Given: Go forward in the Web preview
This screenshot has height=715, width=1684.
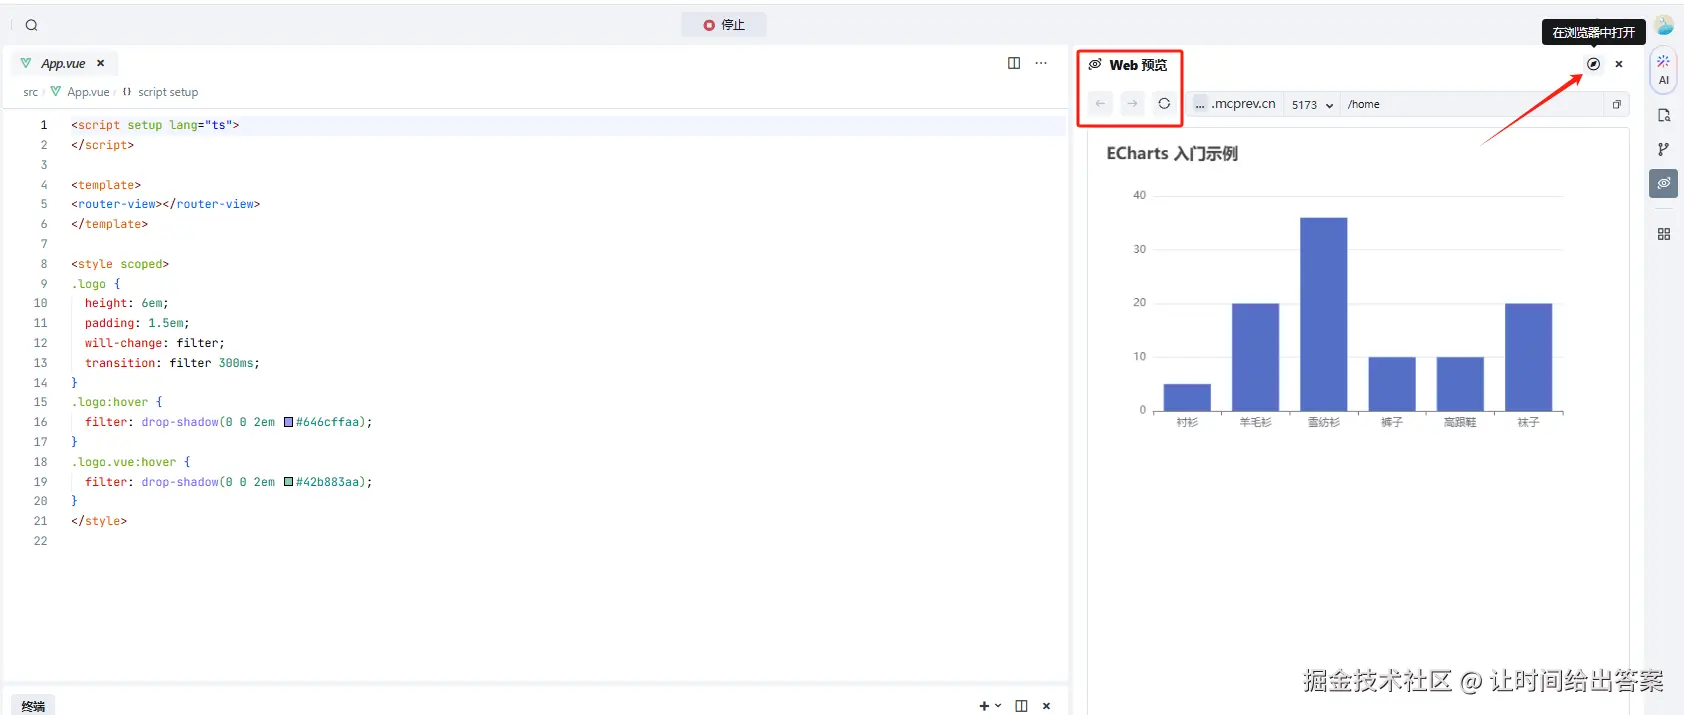Looking at the screenshot, I should click(1132, 103).
